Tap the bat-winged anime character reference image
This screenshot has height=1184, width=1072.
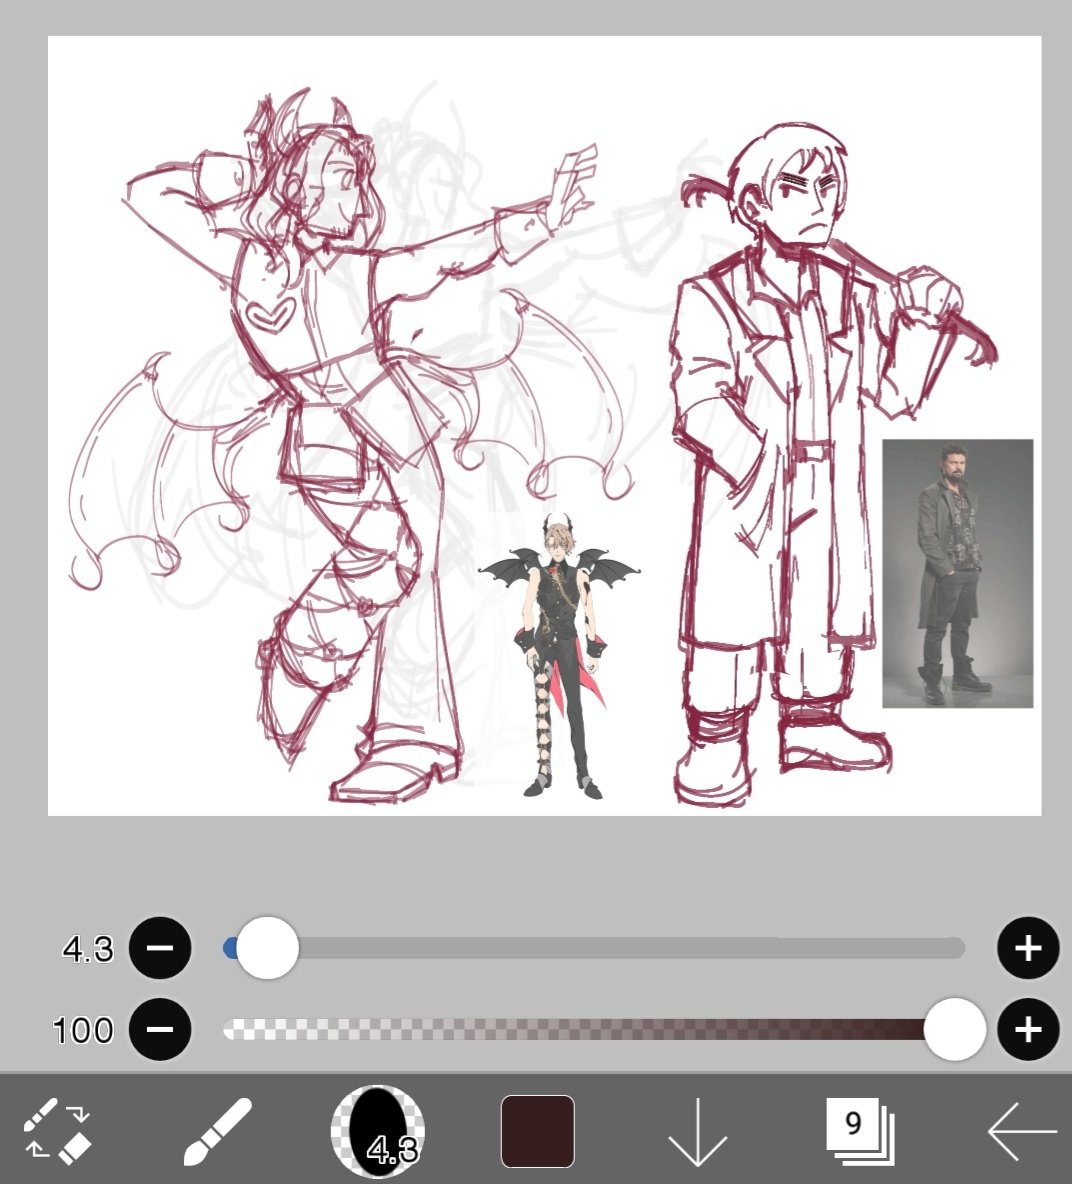(559, 655)
